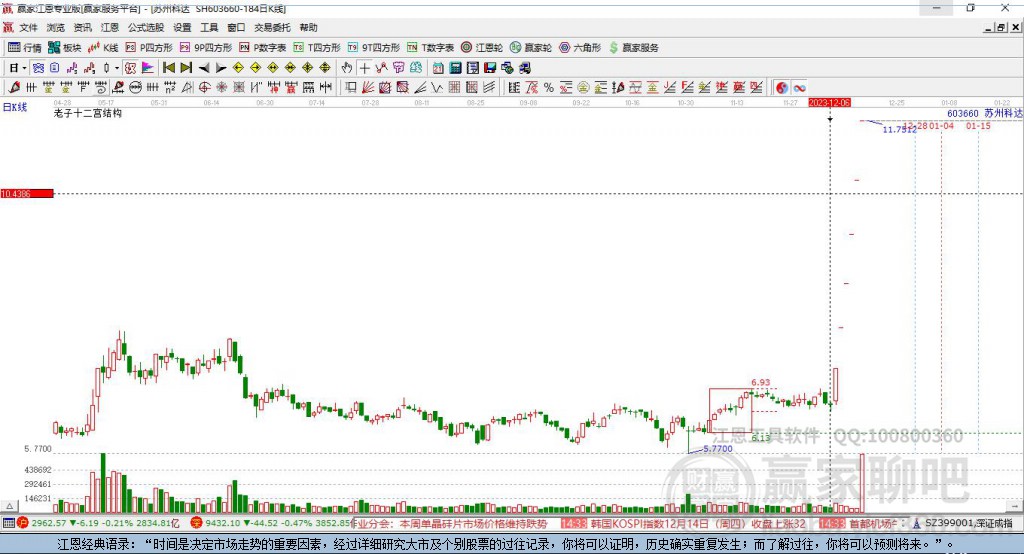This screenshot has width=1024, height=554.
Task: Click the red 10.4386 price marker
Action: (27, 193)
